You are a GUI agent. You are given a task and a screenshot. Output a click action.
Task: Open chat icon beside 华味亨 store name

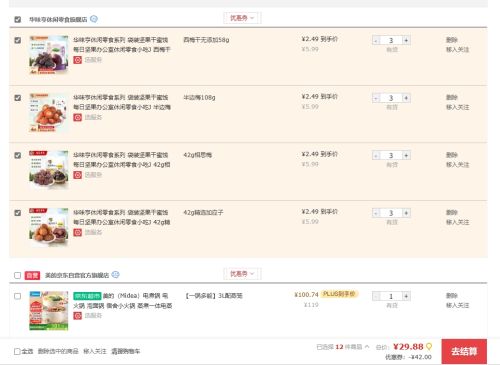(x=94, y=19)
